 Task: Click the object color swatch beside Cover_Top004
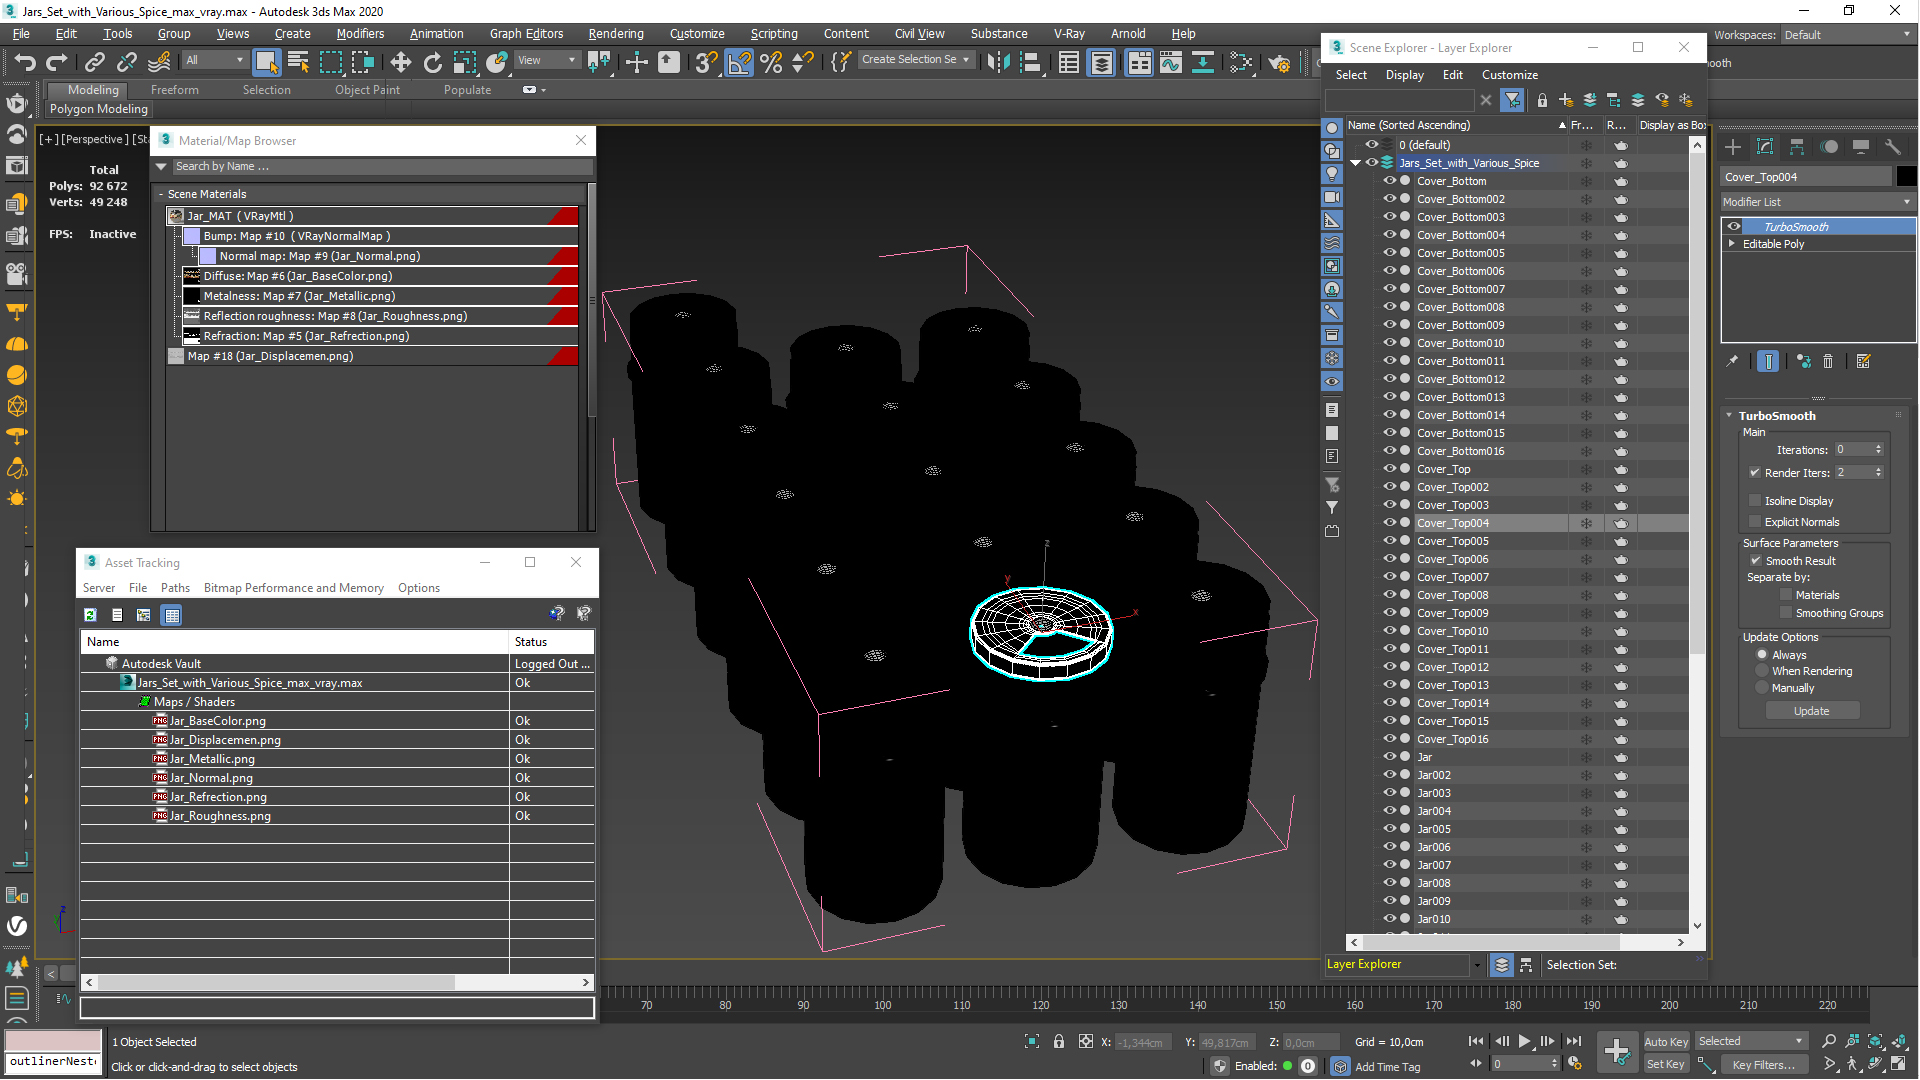click(1906, 177)
